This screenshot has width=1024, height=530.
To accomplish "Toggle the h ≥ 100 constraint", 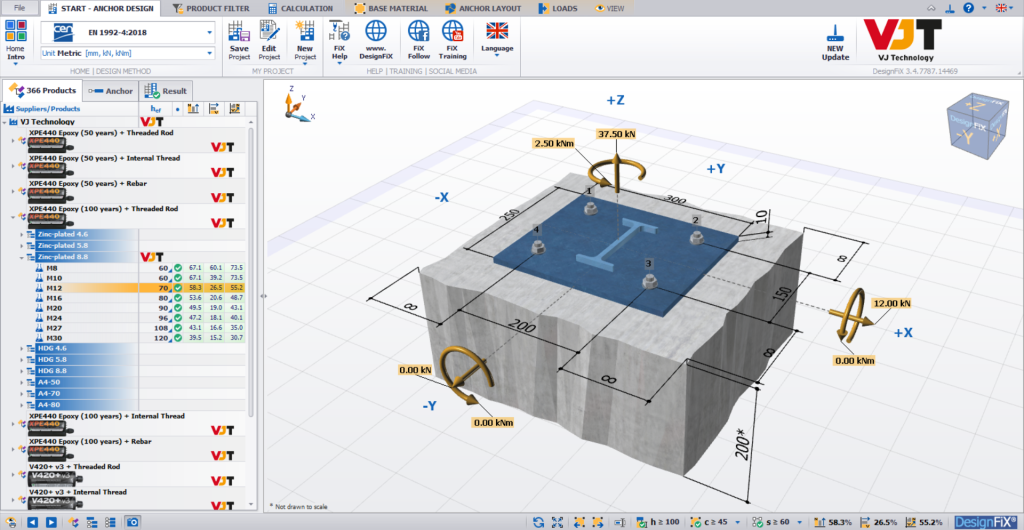I will (659, 522).
